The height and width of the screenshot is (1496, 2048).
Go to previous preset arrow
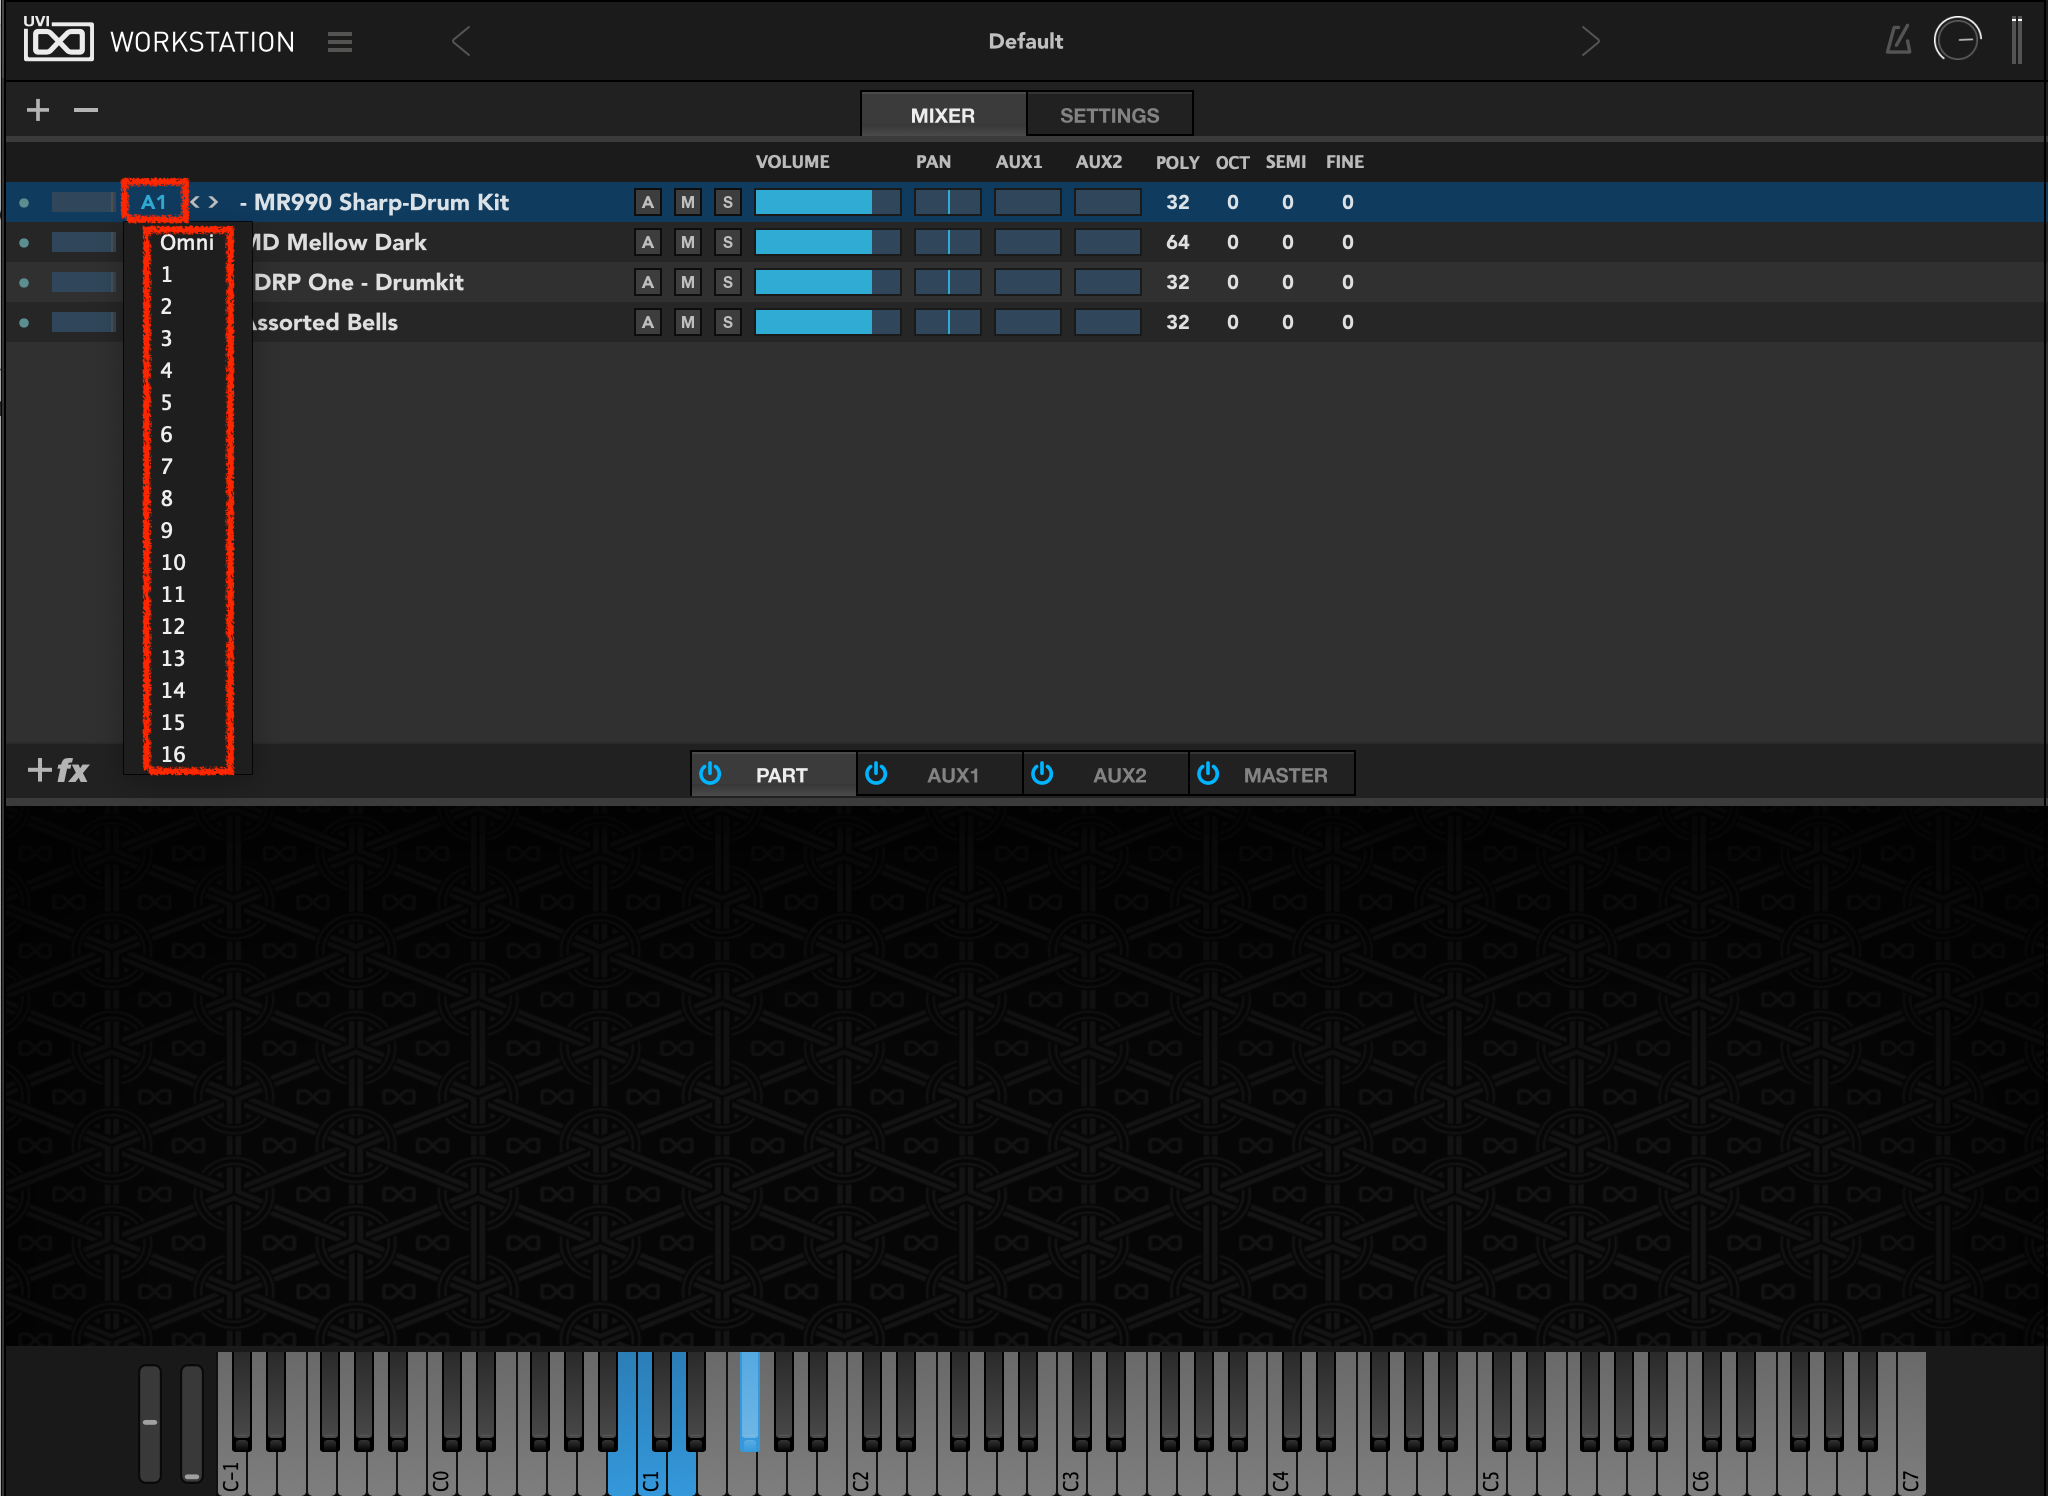[x=461, y=41]
